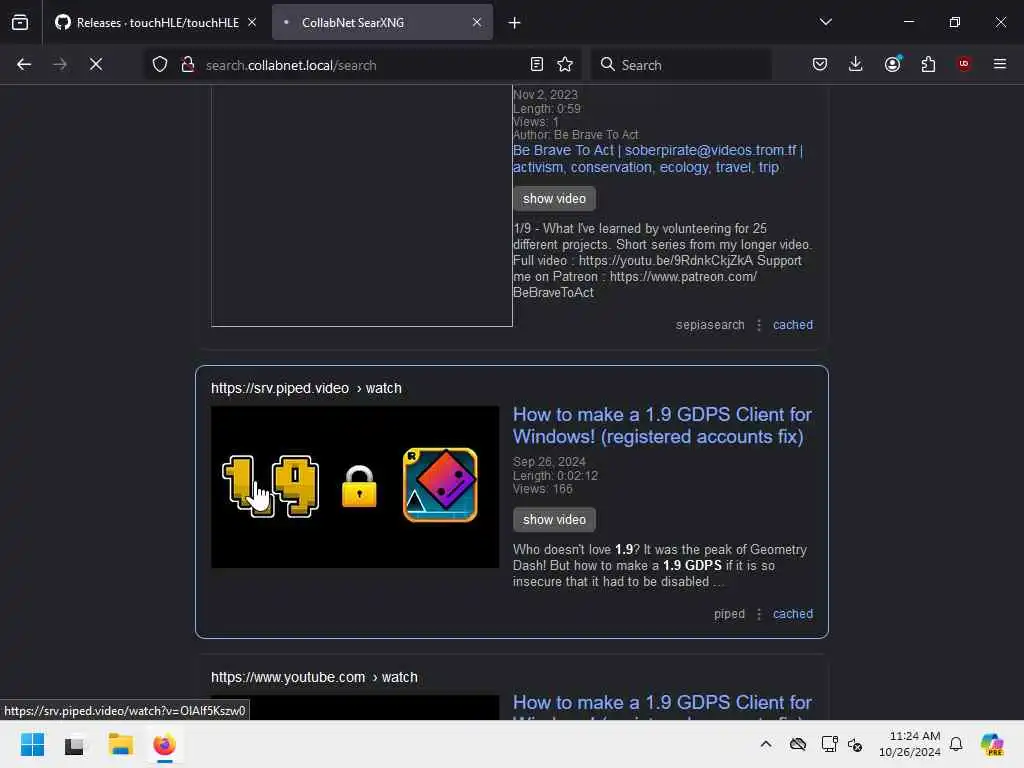Click the Views: 166 text

pyautogui.click(x=543, y=488)
